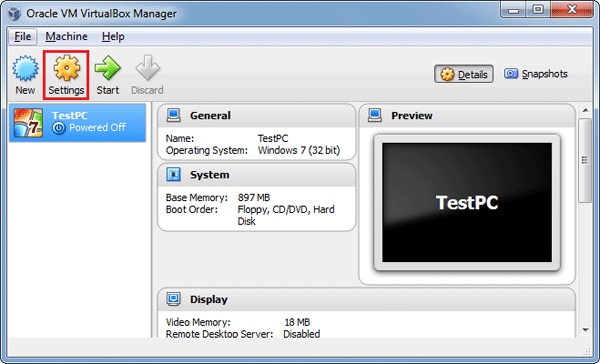
Task: Click the Windows 7 icon of TestPC
Action: click(28, 123)
